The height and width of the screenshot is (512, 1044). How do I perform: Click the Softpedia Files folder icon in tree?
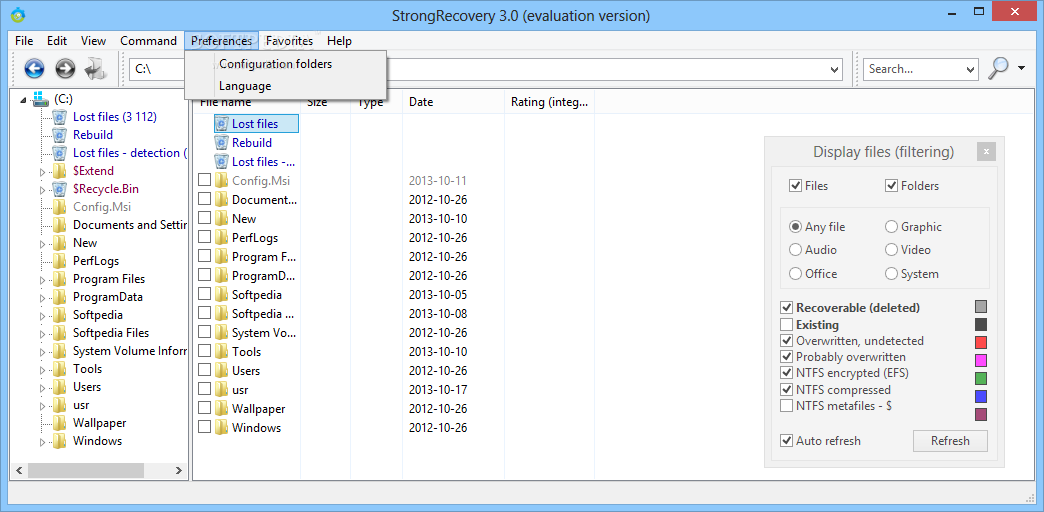click(x=60, y=333)
